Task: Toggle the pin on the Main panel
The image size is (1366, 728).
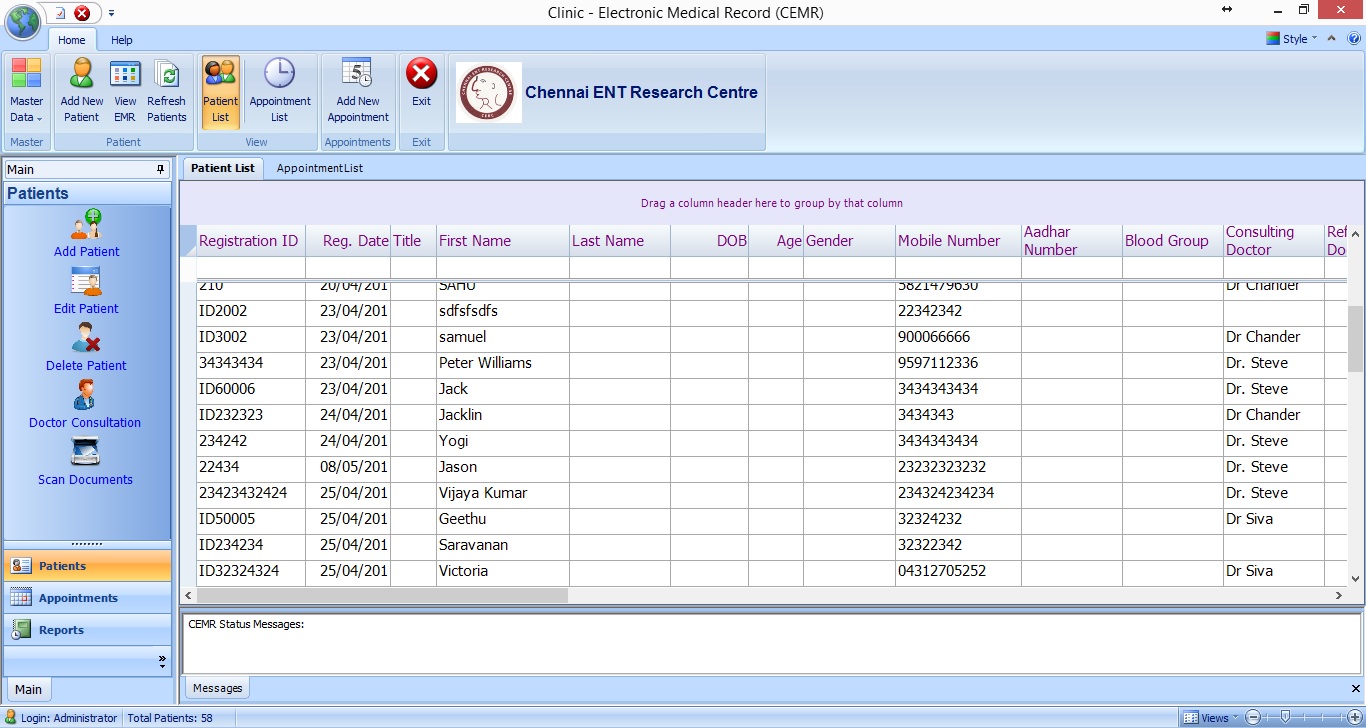Action: pos(161,170)
